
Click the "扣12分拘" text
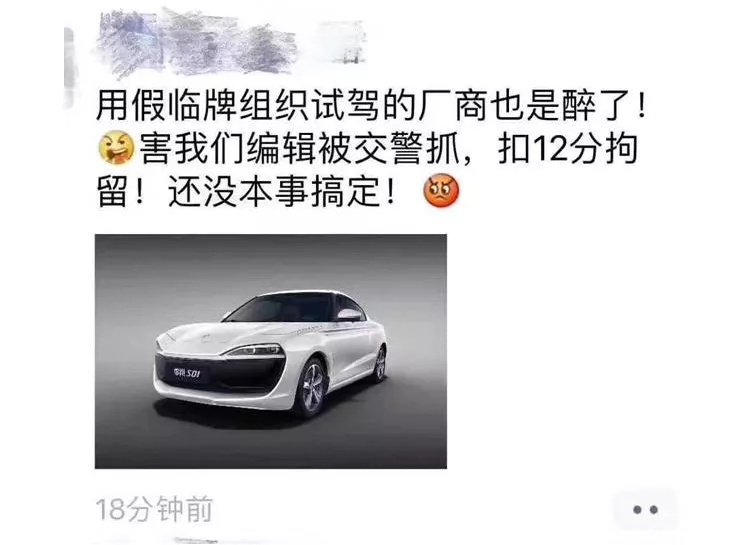coord(567,149)
